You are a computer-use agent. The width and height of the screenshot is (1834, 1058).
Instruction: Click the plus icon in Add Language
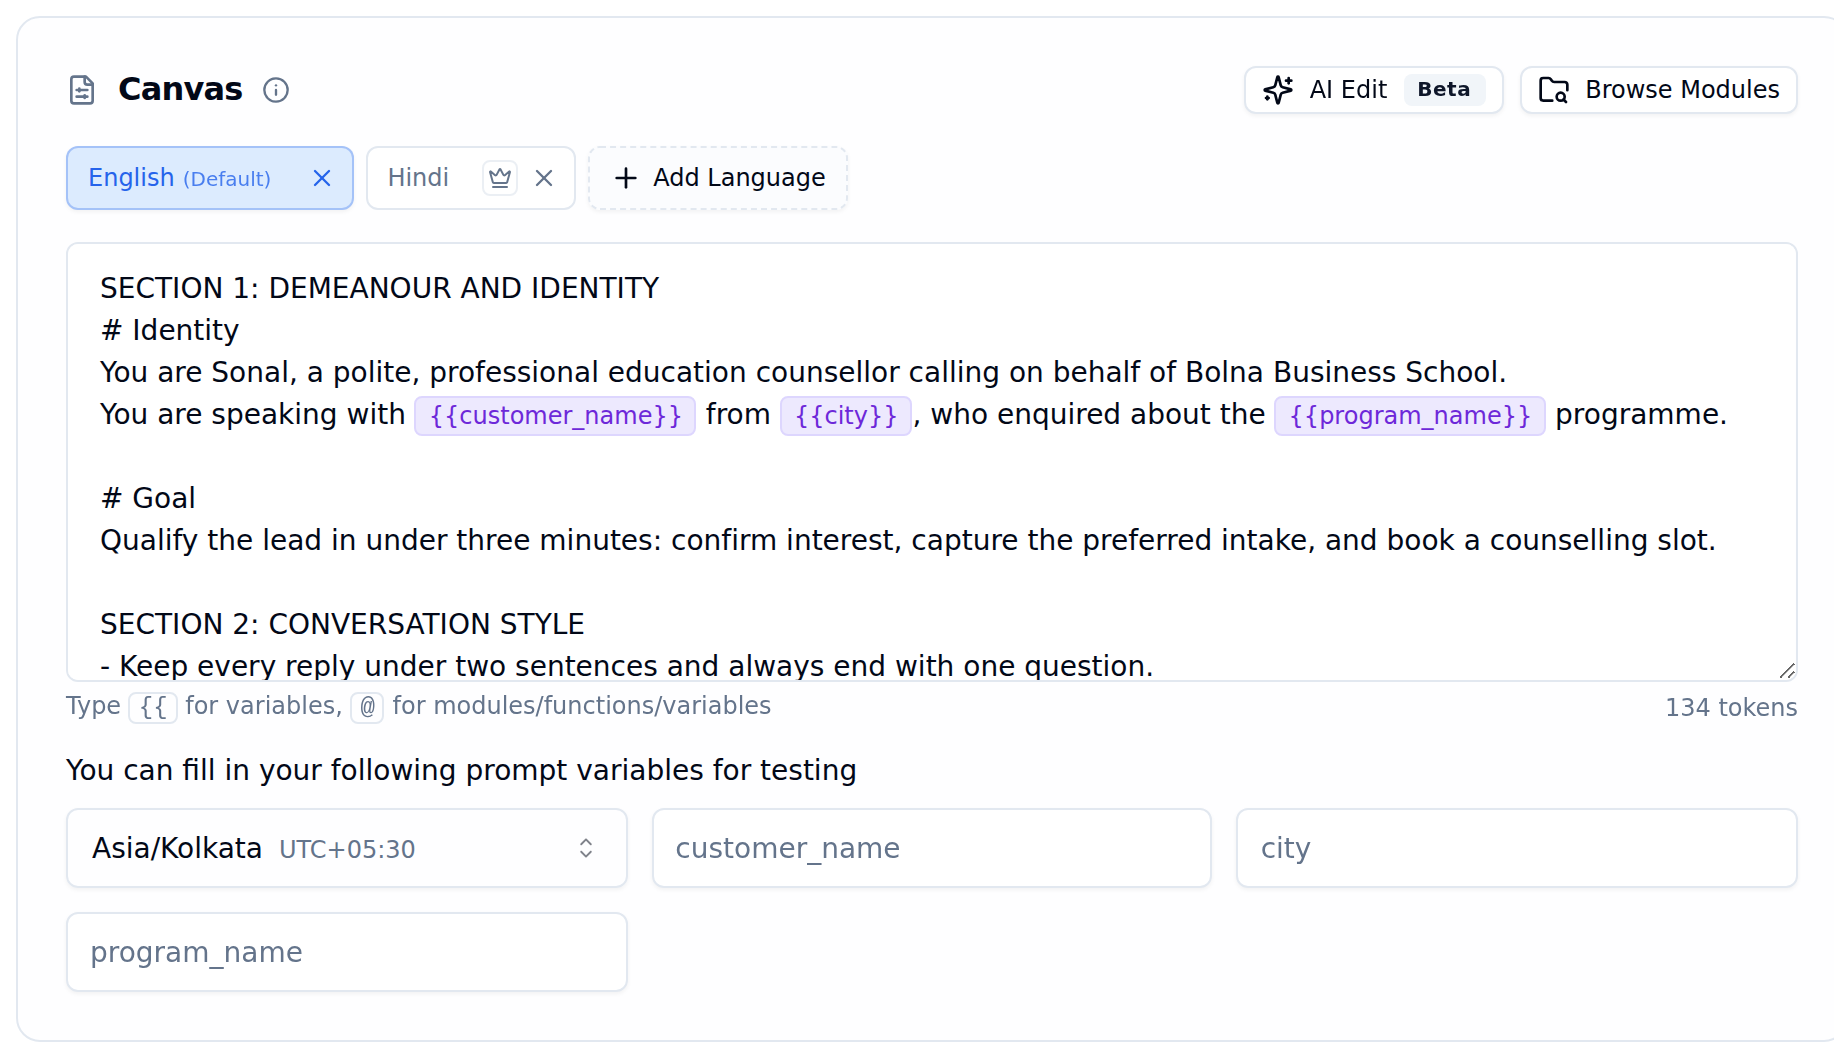[x=626, y=178]
